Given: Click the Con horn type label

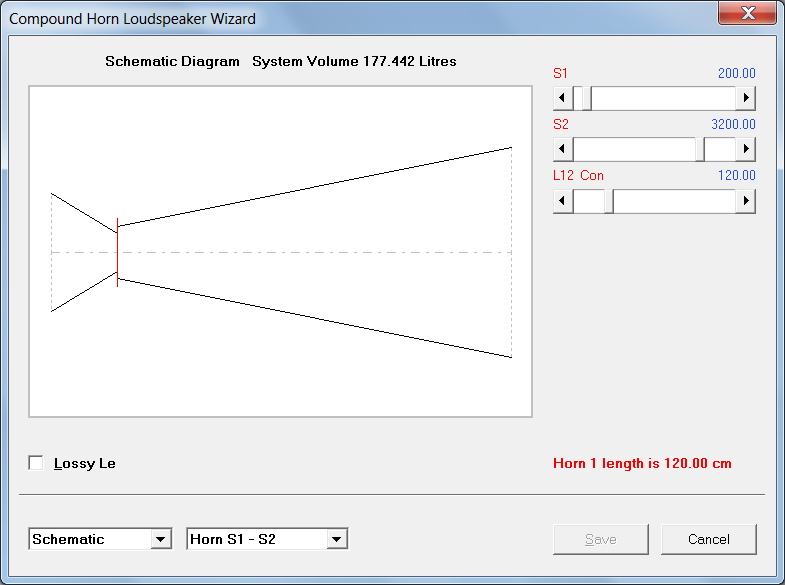Looking at the screenshot, I should click(x=592, y=176).
